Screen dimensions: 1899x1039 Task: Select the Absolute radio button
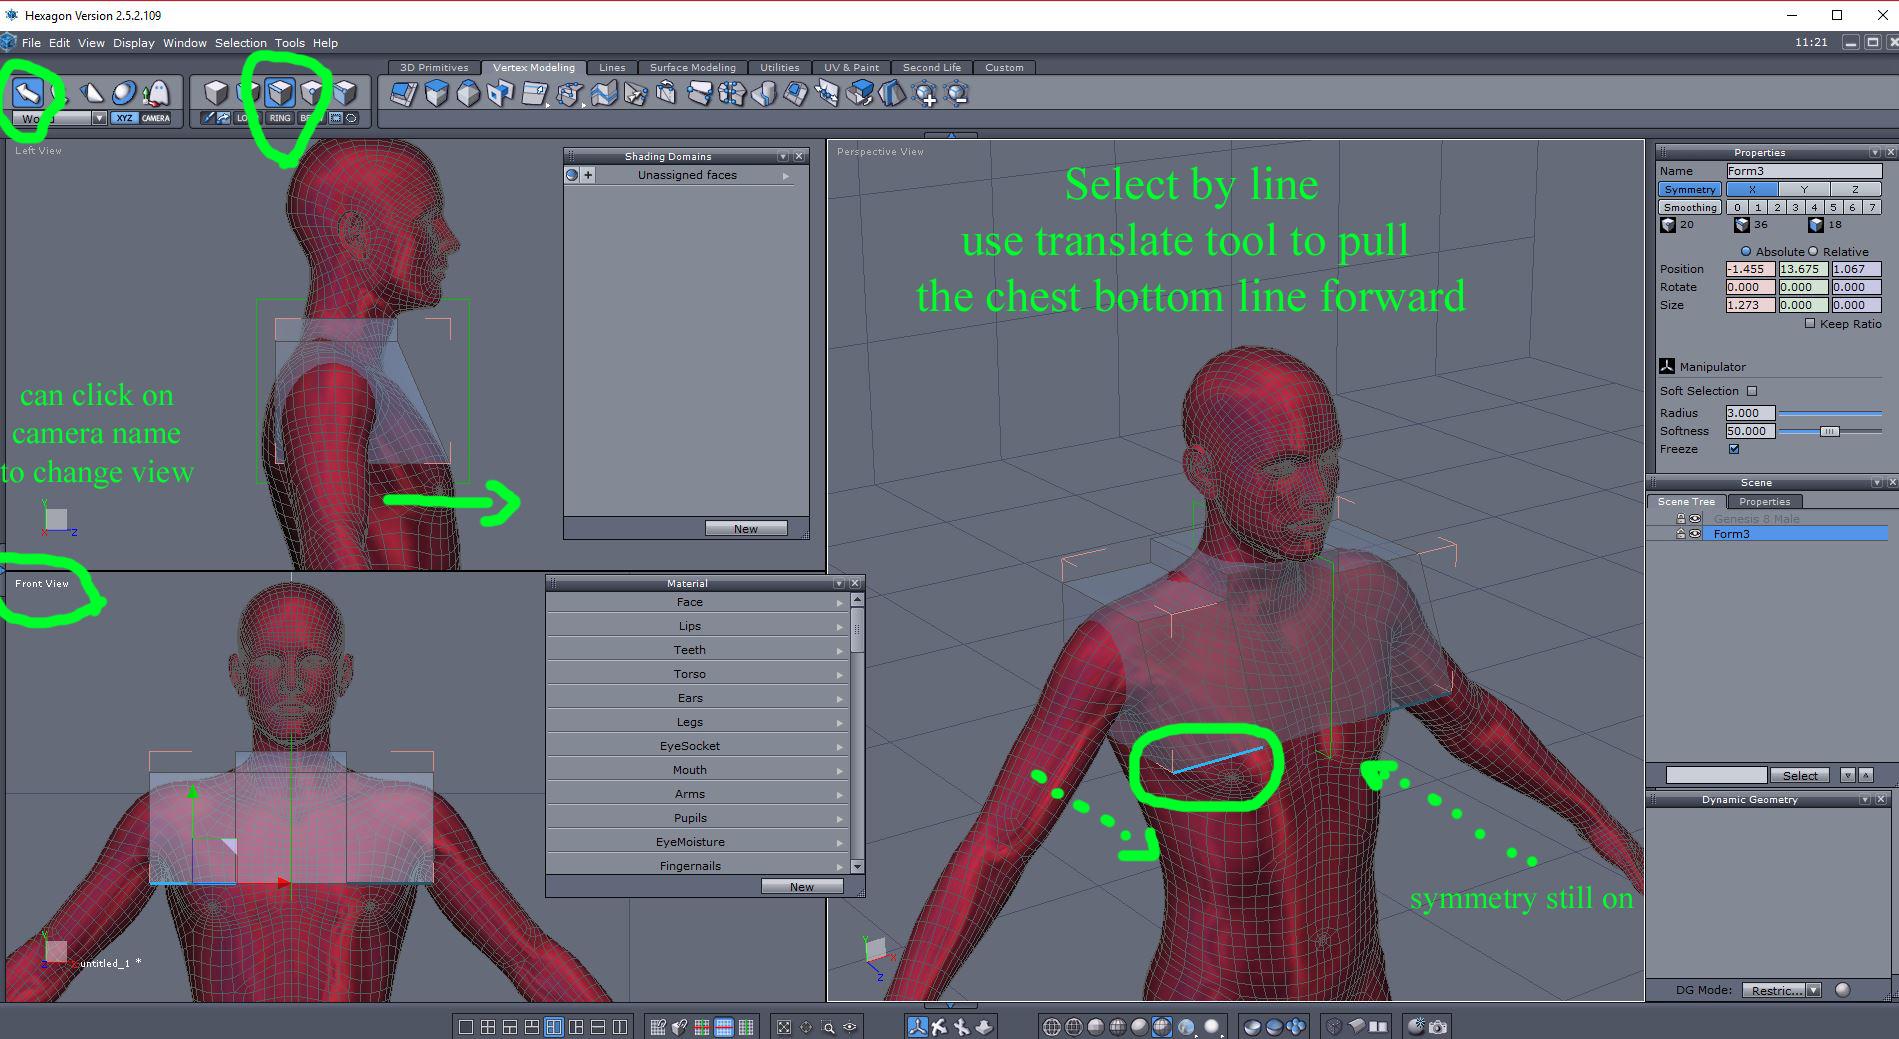pyautogui.click(x=1746, y=252)
